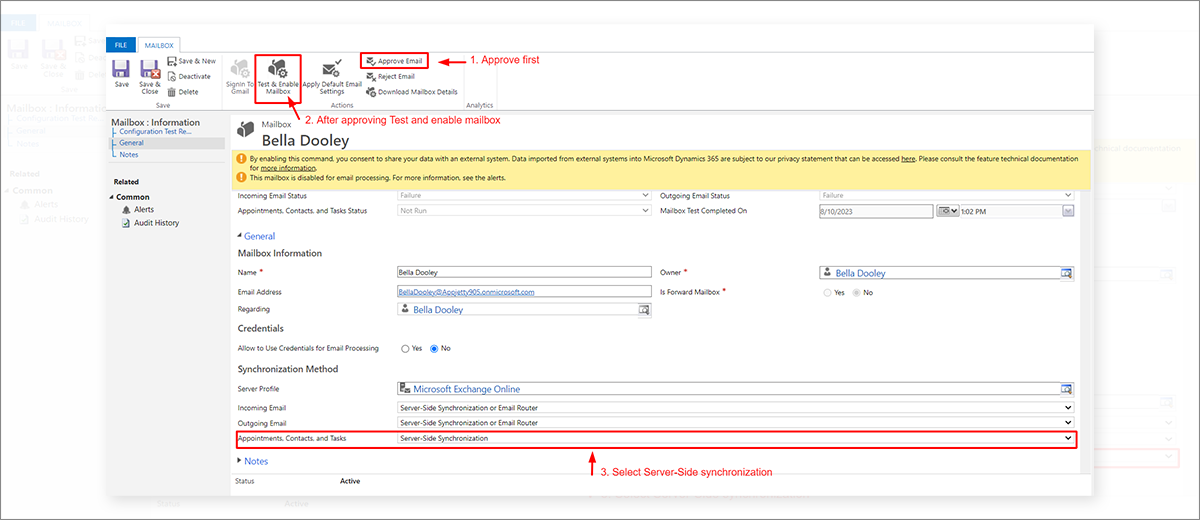The image size is (1200, 520).
Task: Set Is Forward Mailbox to No
Action: click(857, 293)
